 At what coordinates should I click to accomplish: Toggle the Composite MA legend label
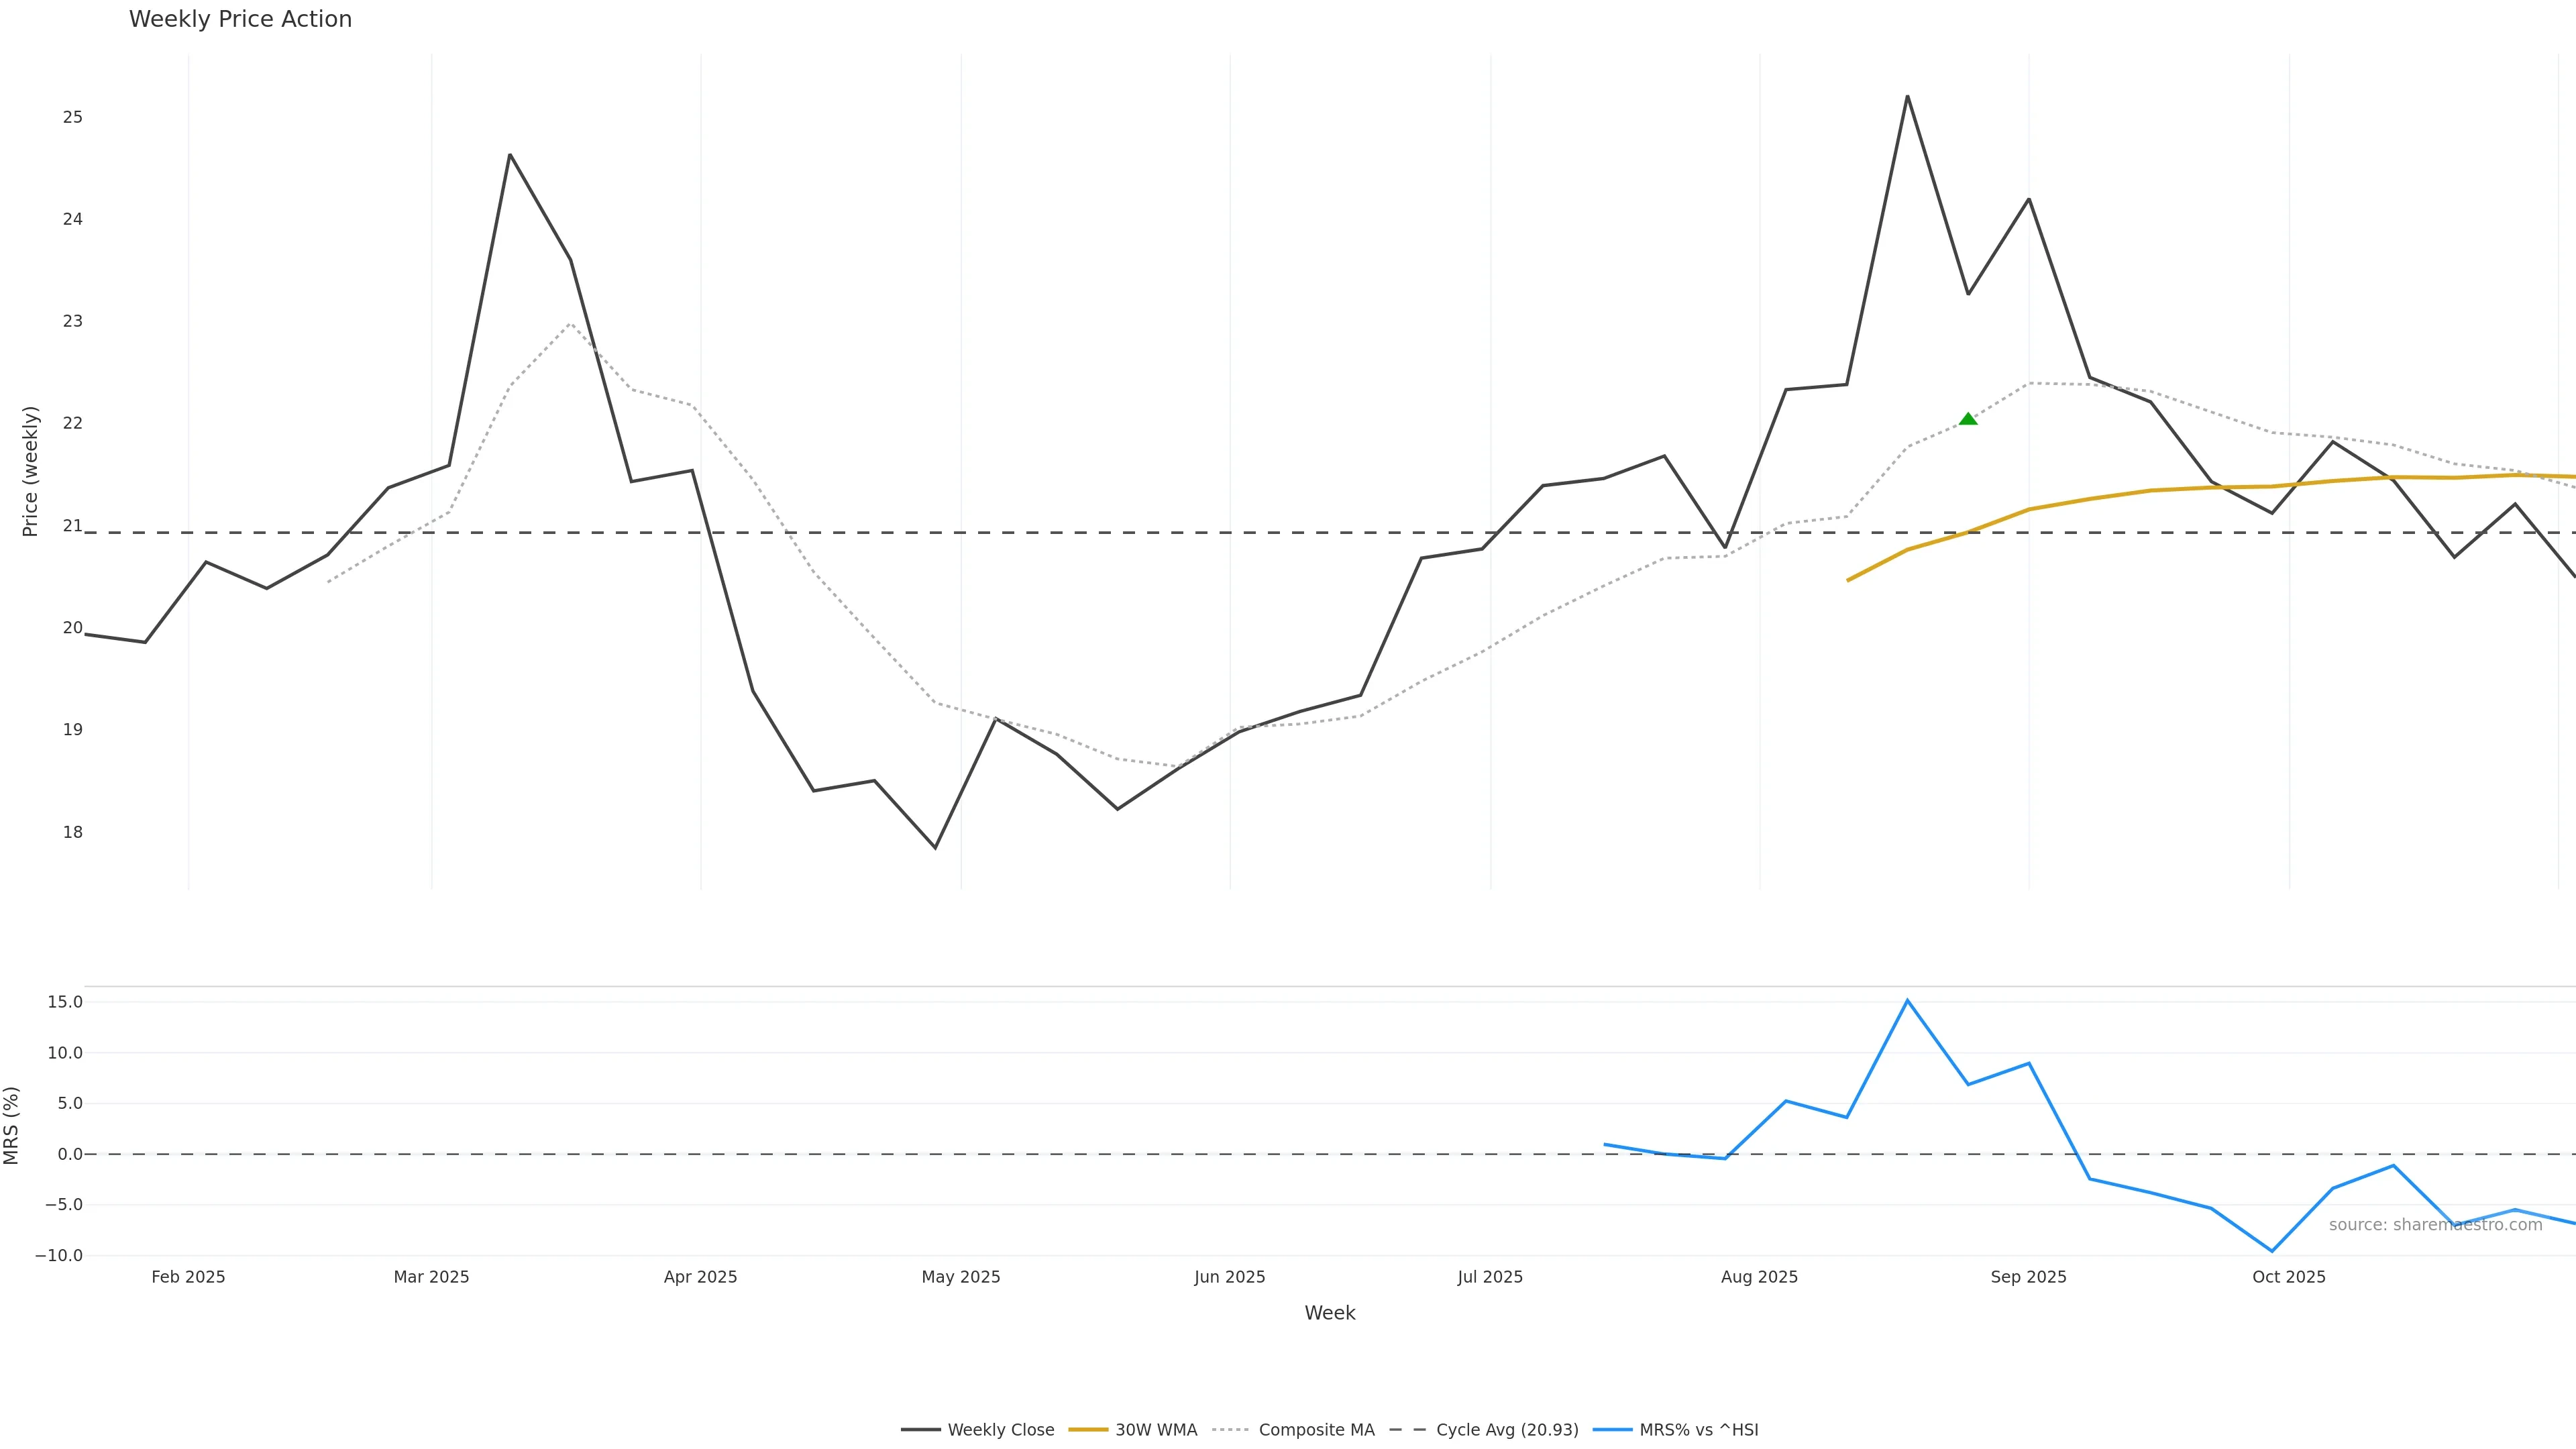coord(1316,1430)
